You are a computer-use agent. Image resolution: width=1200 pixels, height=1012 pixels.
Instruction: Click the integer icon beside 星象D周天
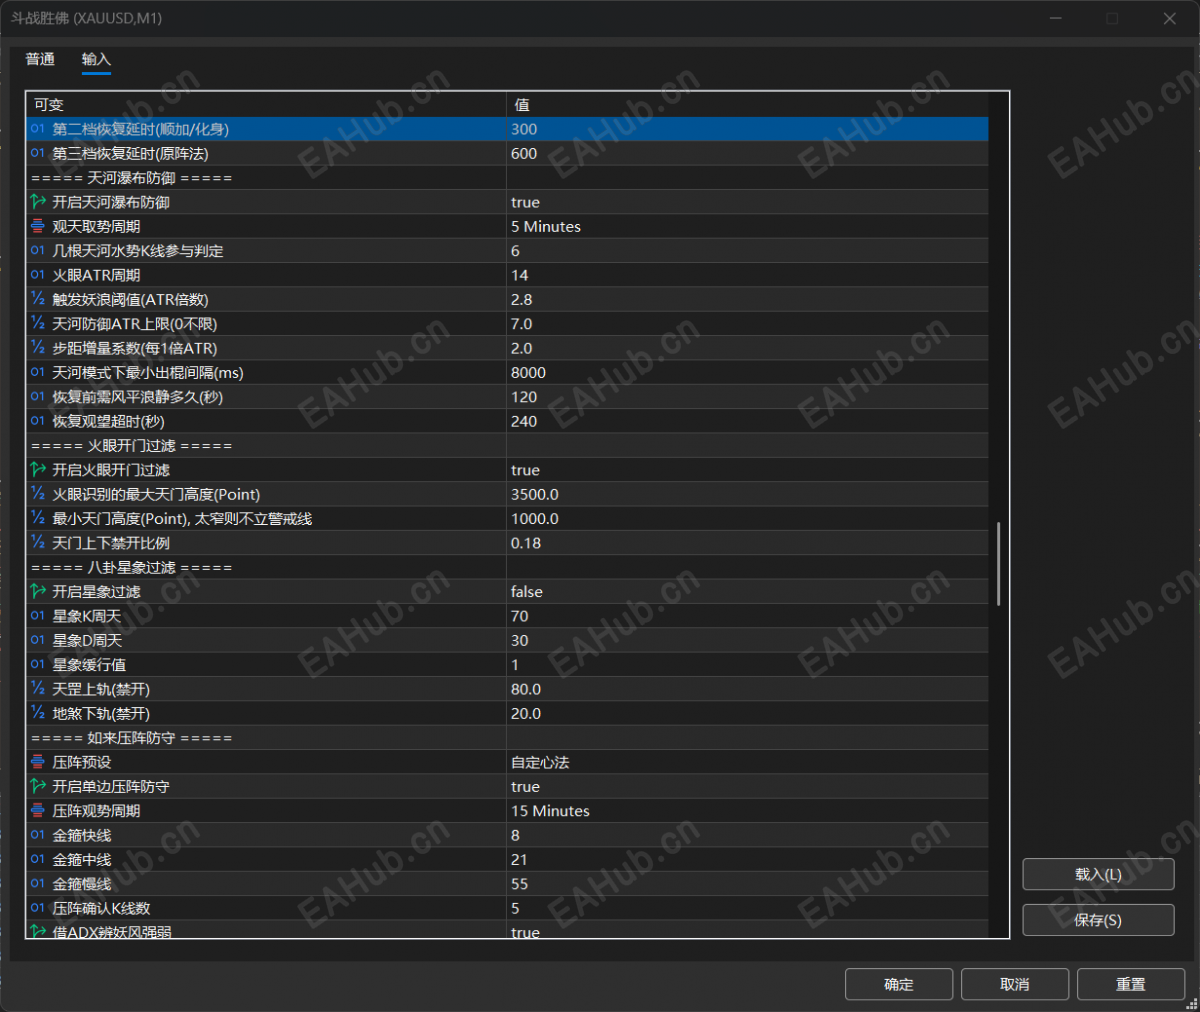pos(38,640)
